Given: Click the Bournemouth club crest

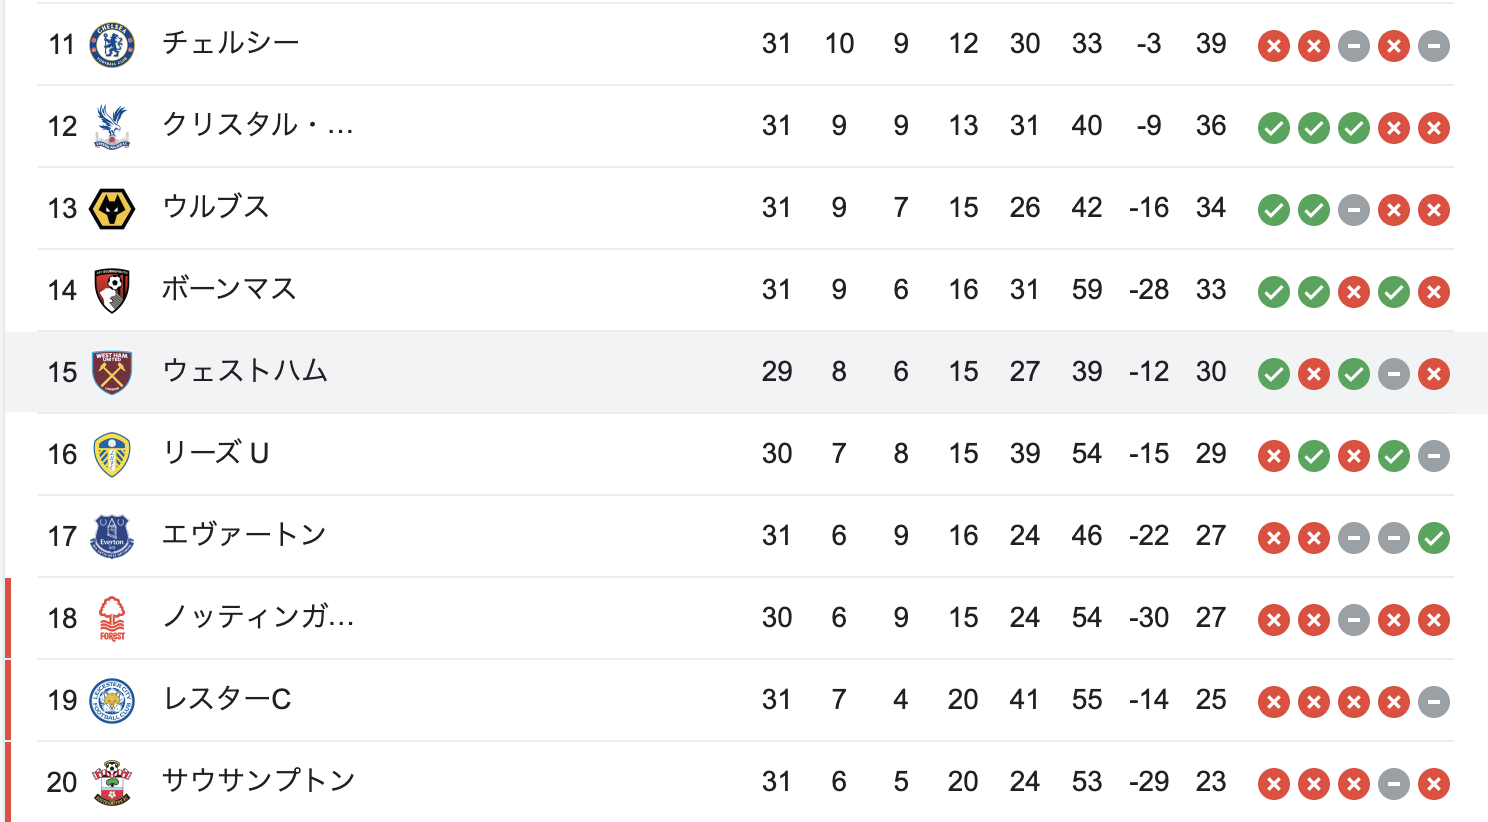Looking at the screenshot, I should pyautogui.click(x=112, y=290).
